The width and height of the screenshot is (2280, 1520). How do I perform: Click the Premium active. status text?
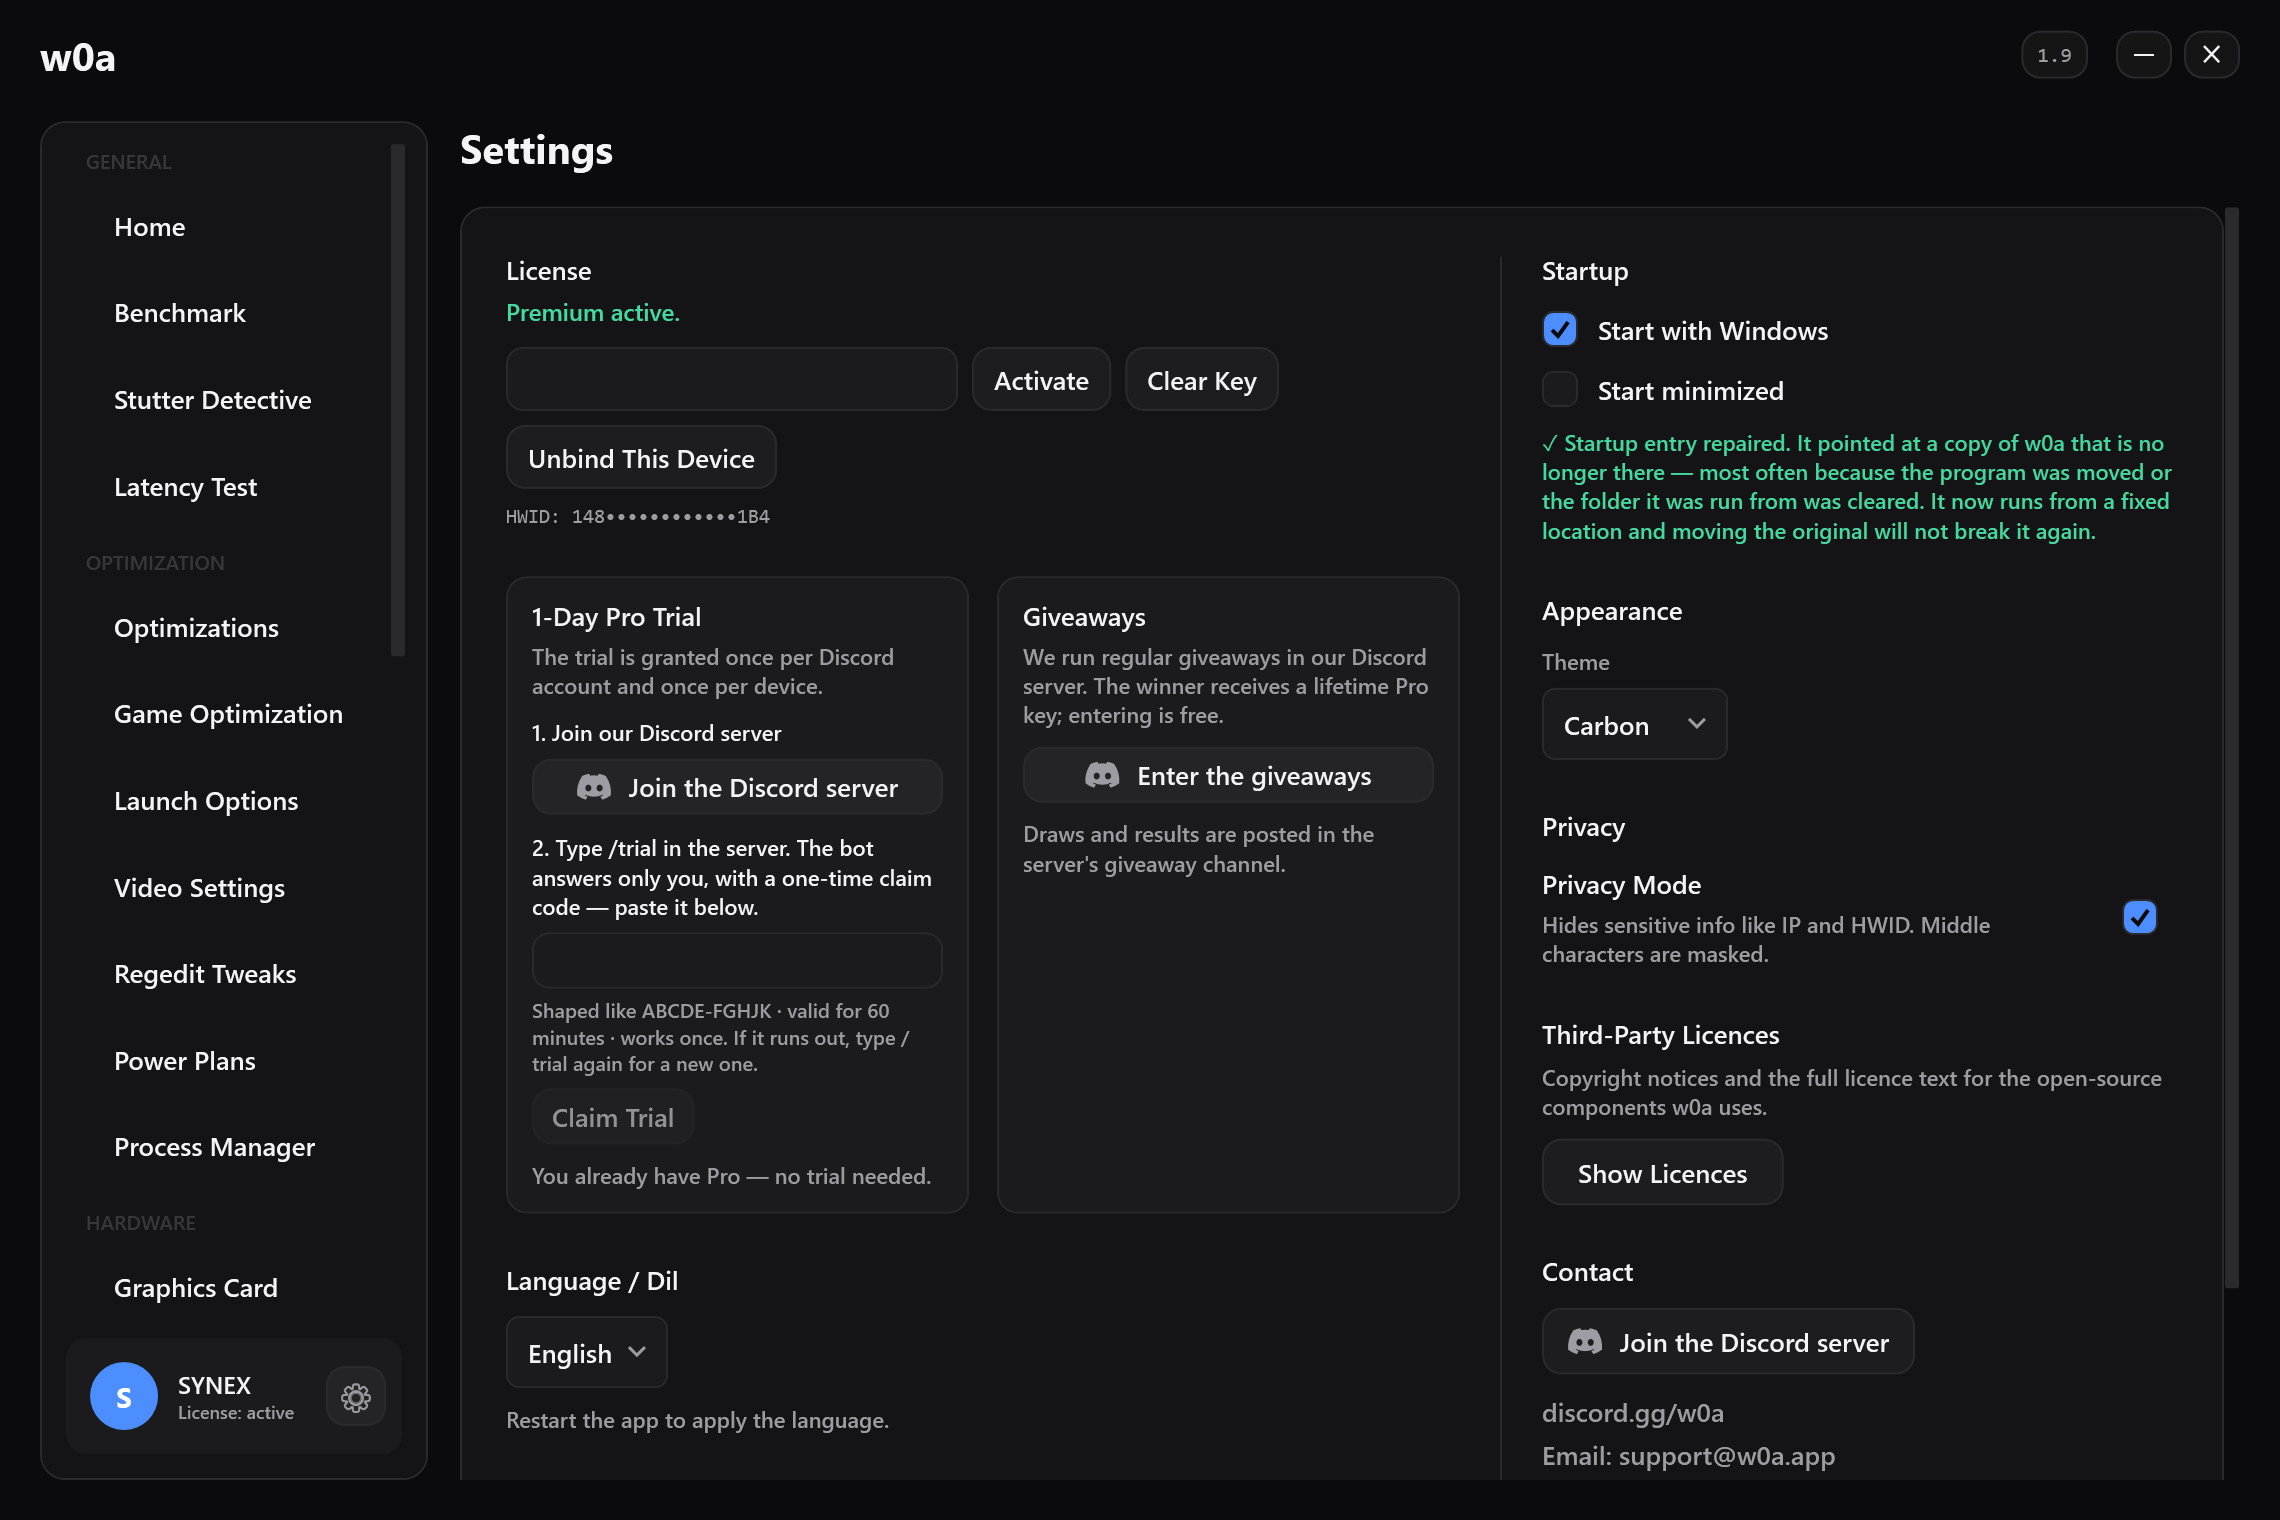pyautogui.click(x=593, y=313)
